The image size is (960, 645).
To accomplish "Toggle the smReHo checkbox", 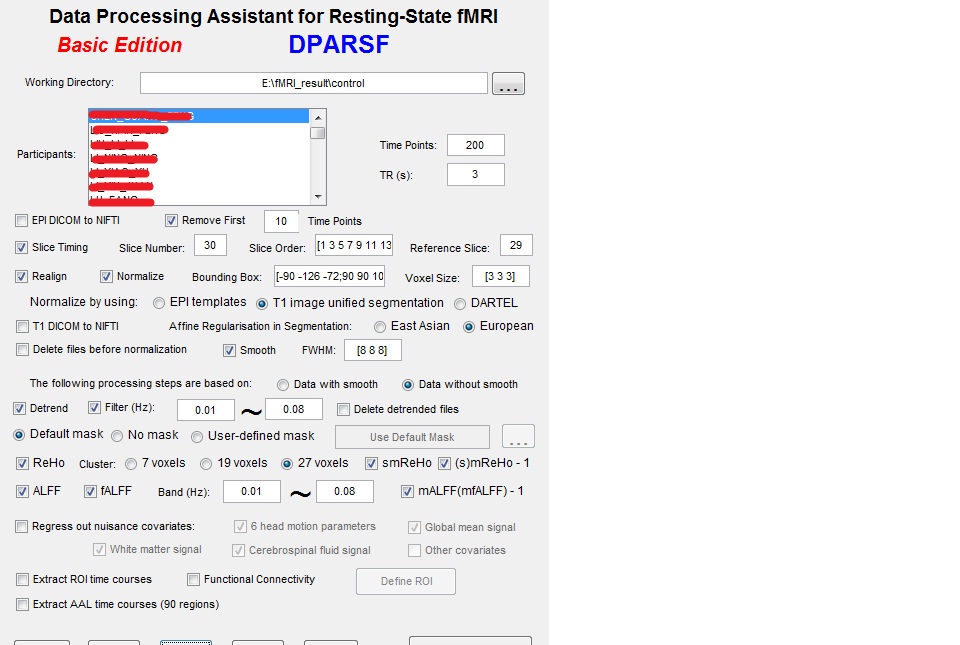I will click(x=372, y=464).
